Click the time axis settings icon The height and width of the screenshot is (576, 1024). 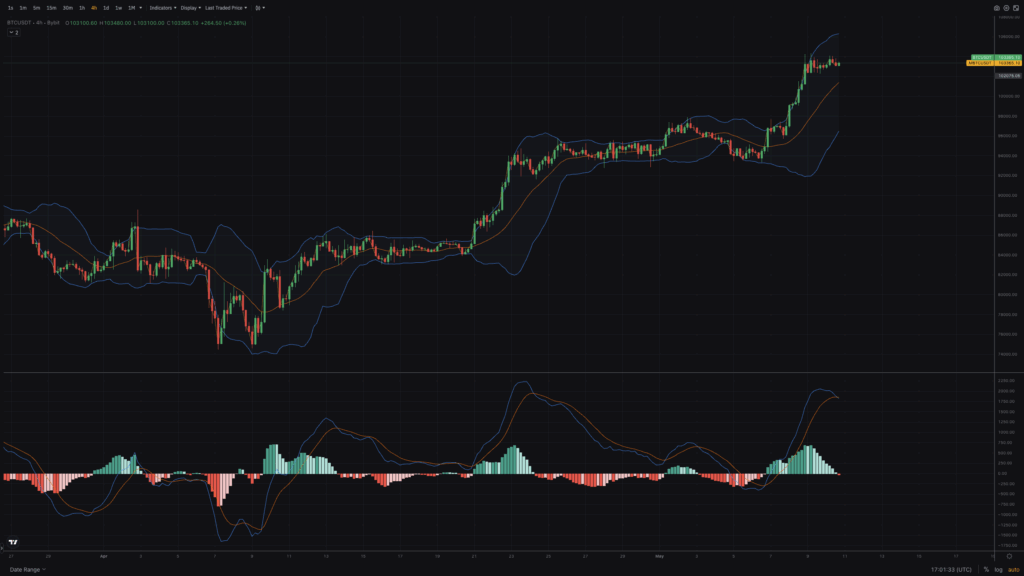[x=1009, y=555]
